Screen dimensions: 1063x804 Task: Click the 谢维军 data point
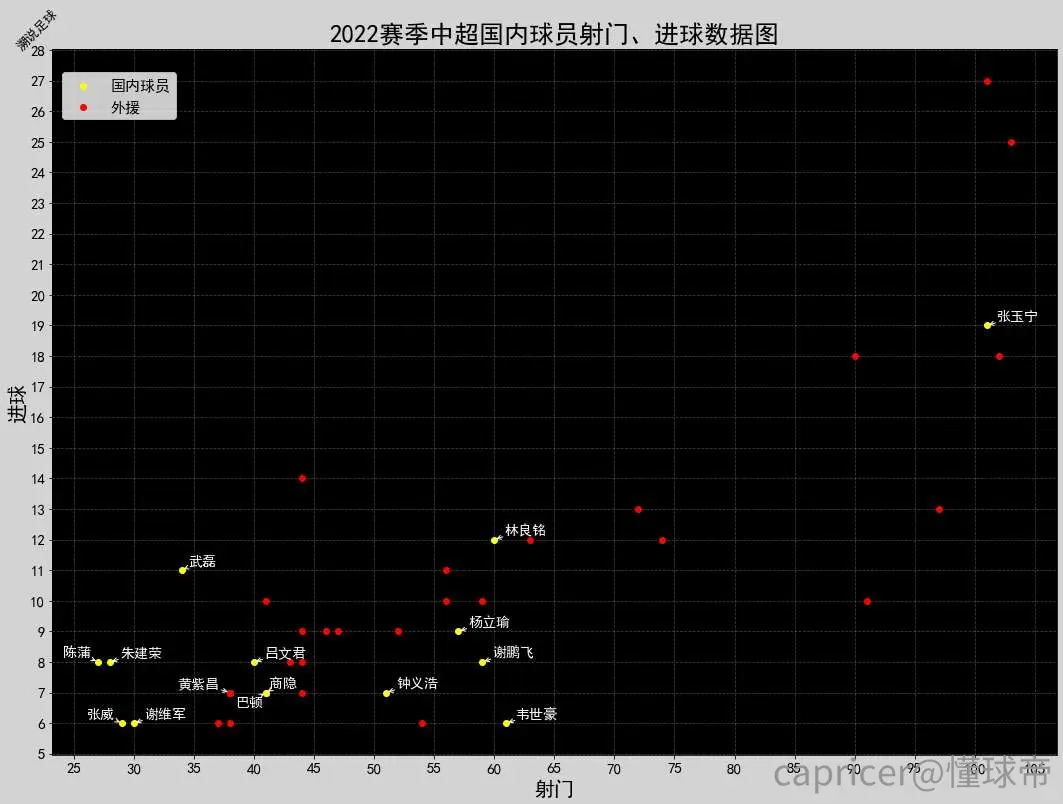coord(134,723)
